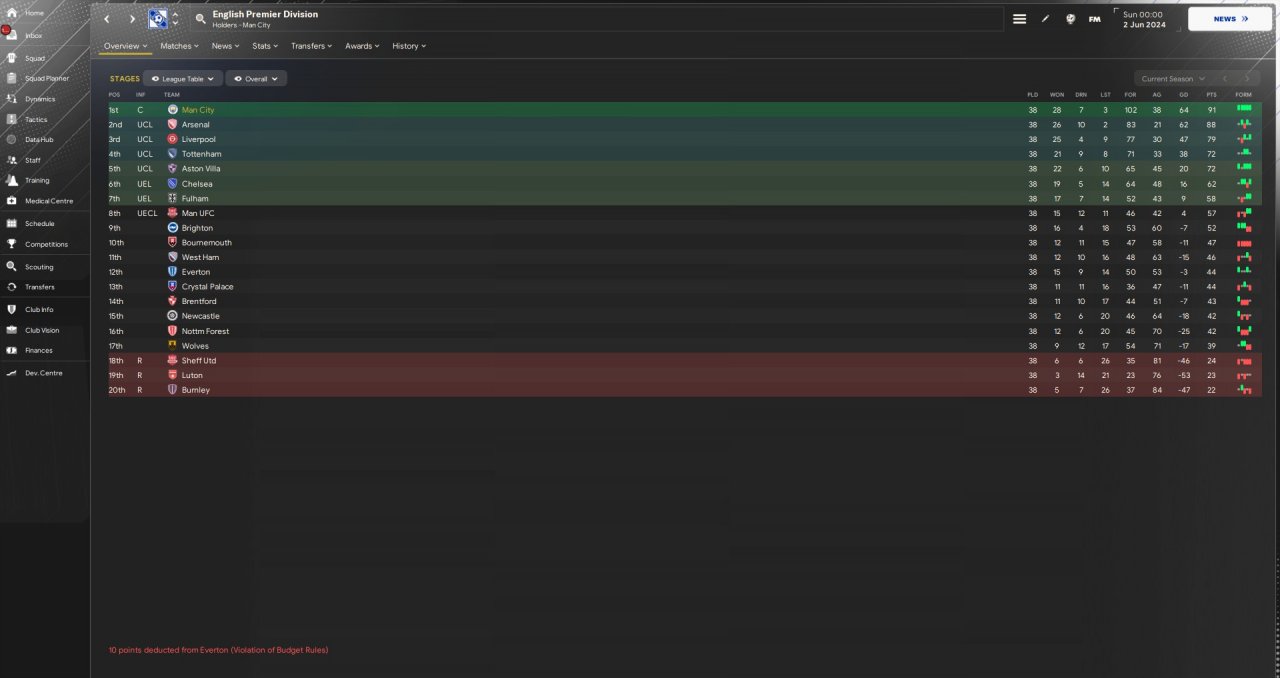
Task: Switch to the Matches tab
Action: pos(179,46)
